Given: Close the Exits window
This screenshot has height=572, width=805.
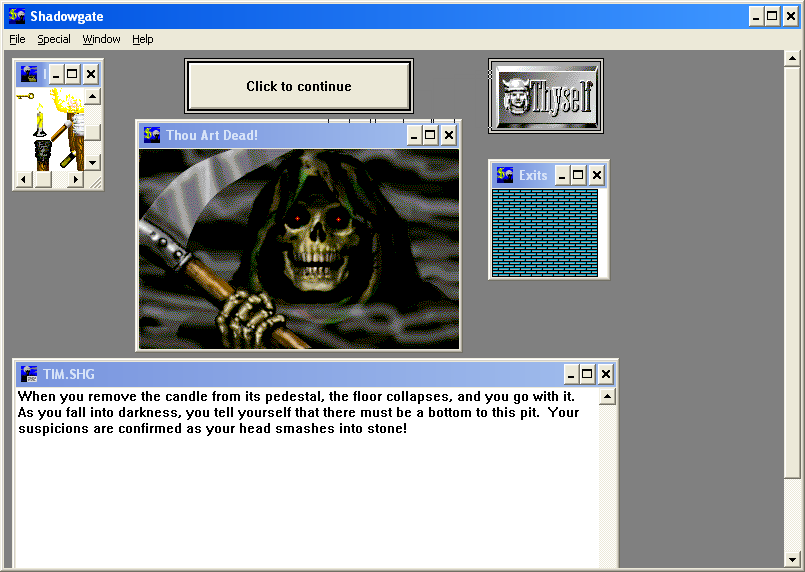Looking at the screenshot, I should [x=597, y=176].
